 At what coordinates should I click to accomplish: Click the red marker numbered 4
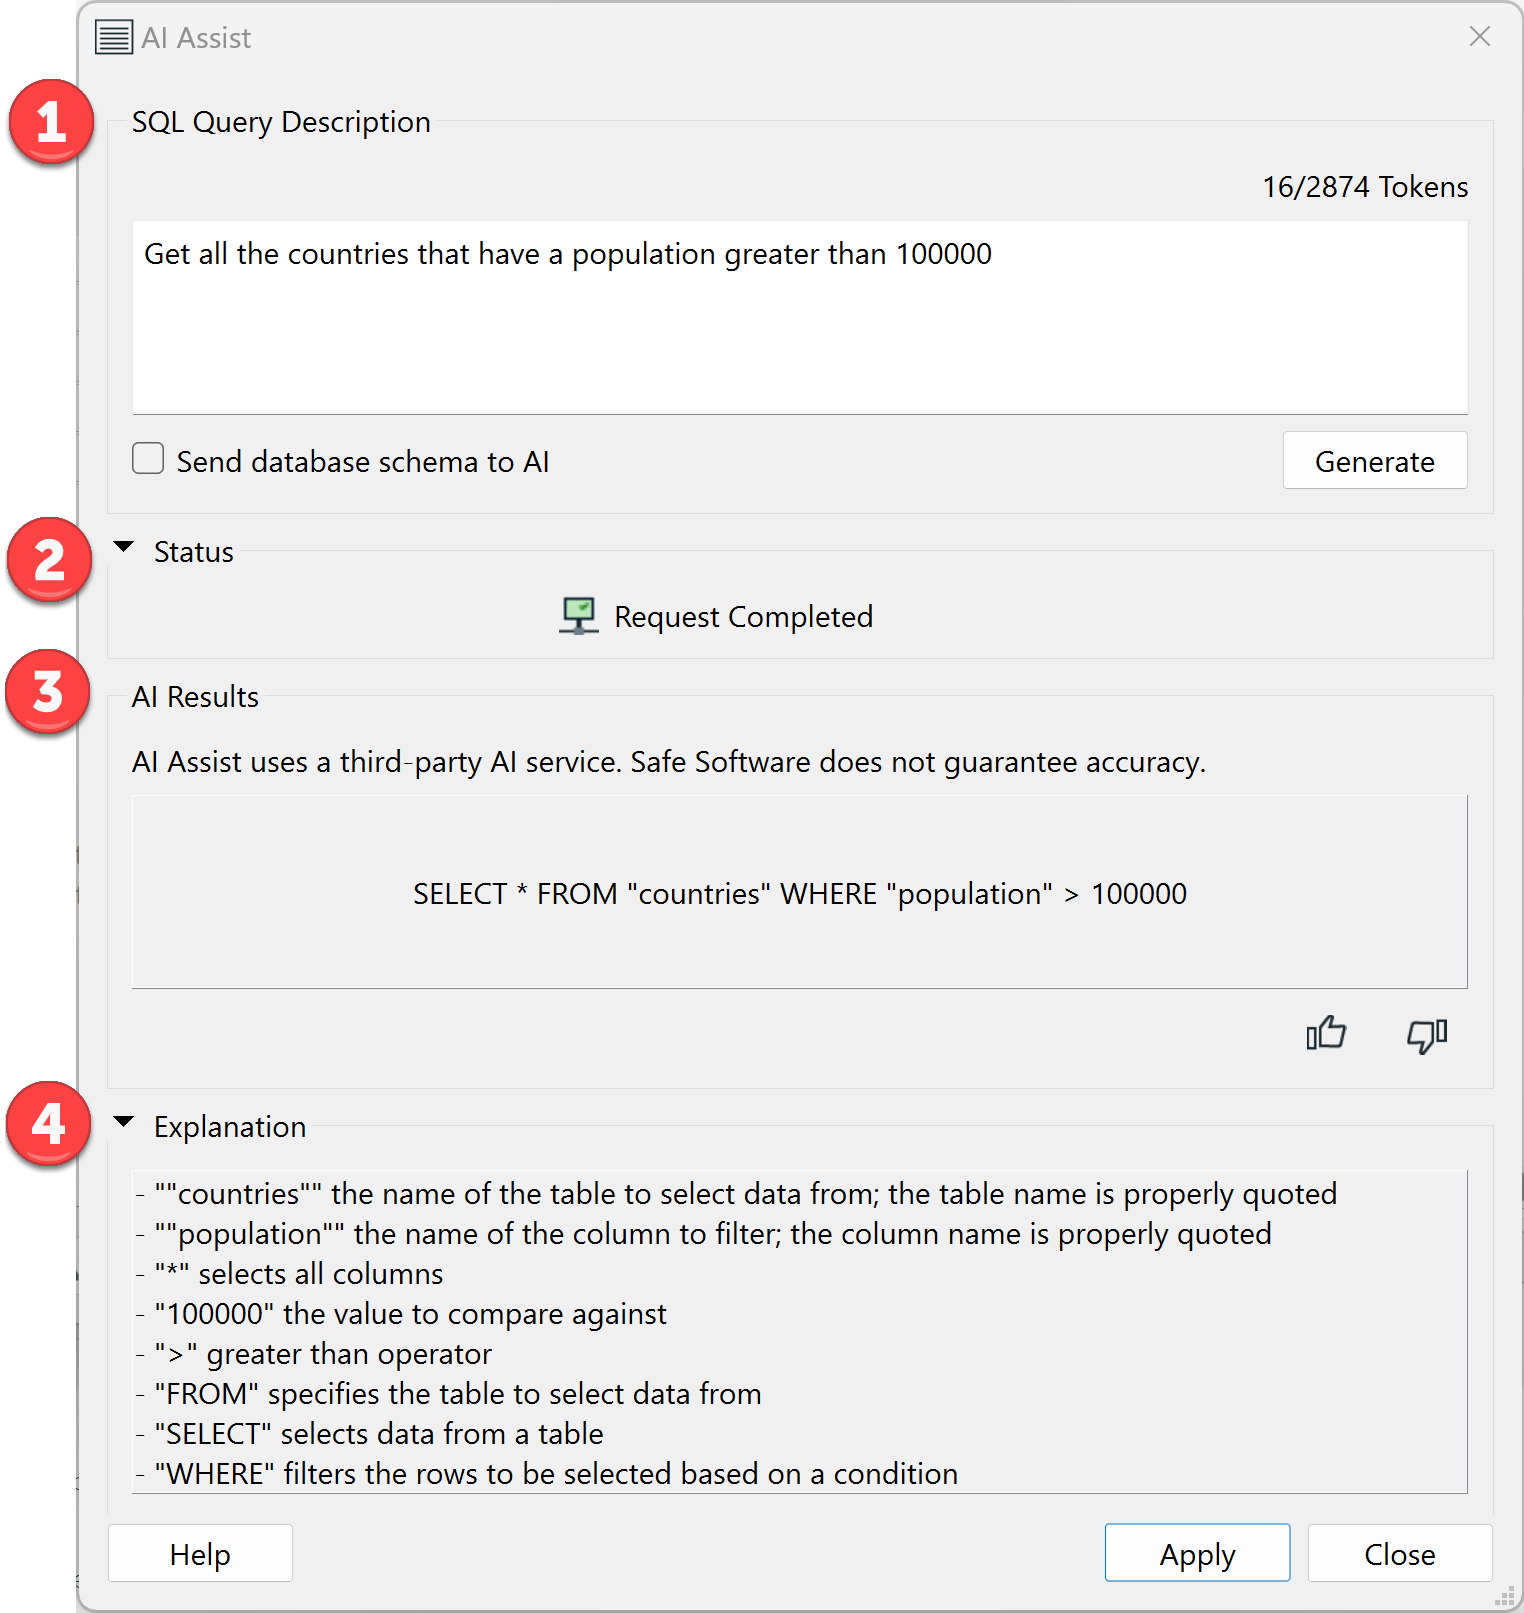tap(47, 1124)
